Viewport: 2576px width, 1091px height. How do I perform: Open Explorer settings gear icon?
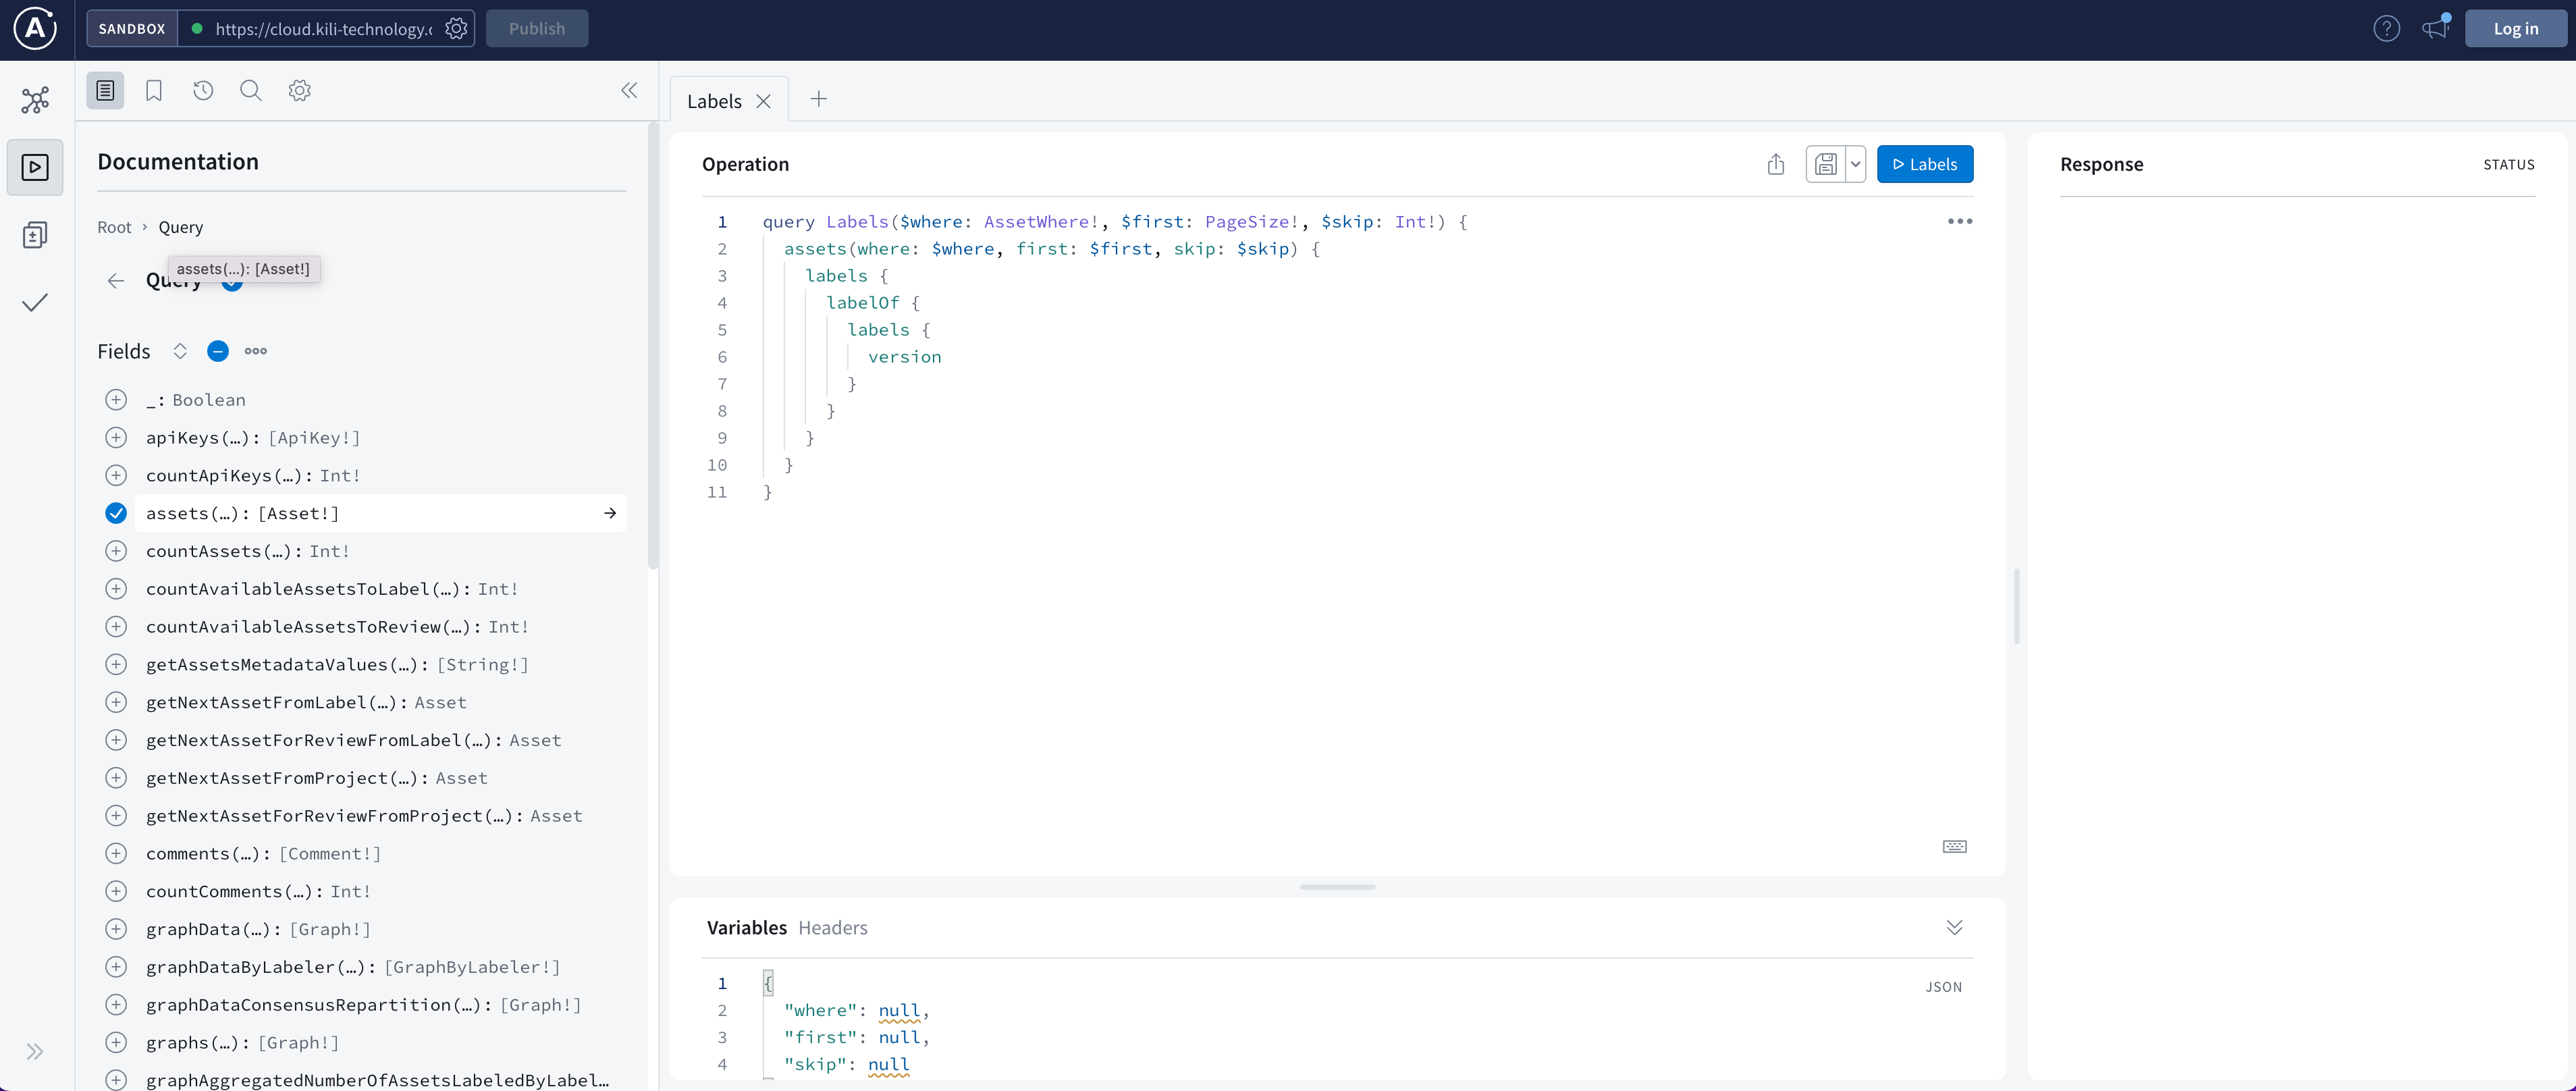(x=300, y=91)
